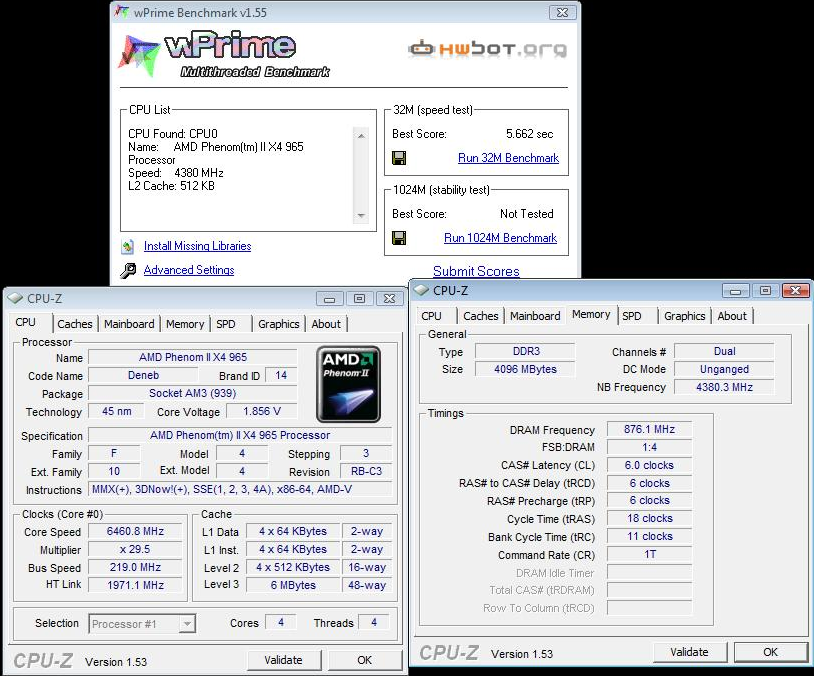Click the wPrime Benchmark title bar icon
The width and height of the screenshot is (814, 676).
(122, 13)
